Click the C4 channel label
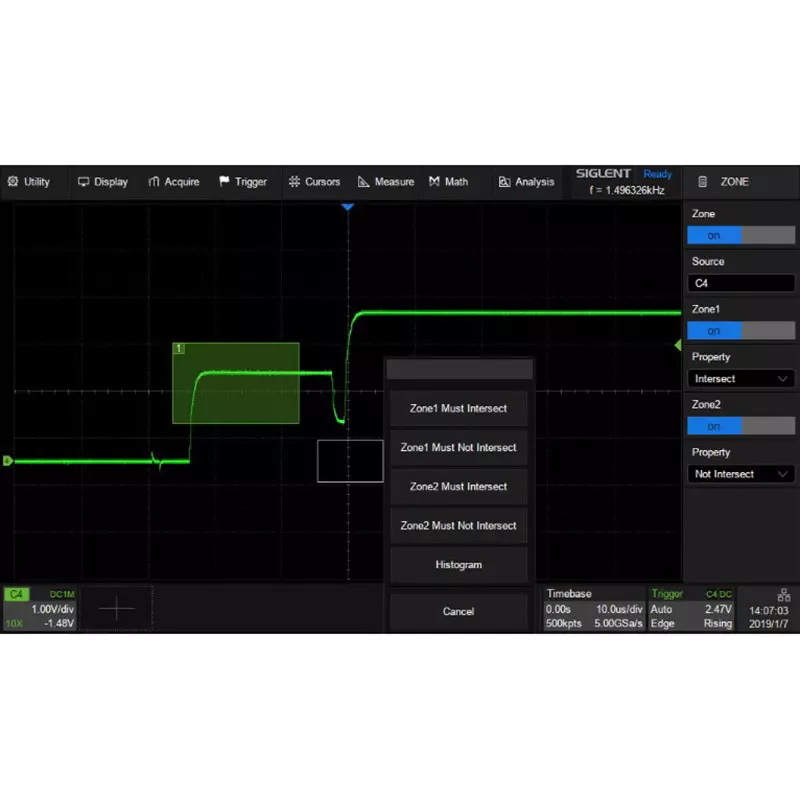Viewport: 800px width, 800px height. click(x=16, y=594)
